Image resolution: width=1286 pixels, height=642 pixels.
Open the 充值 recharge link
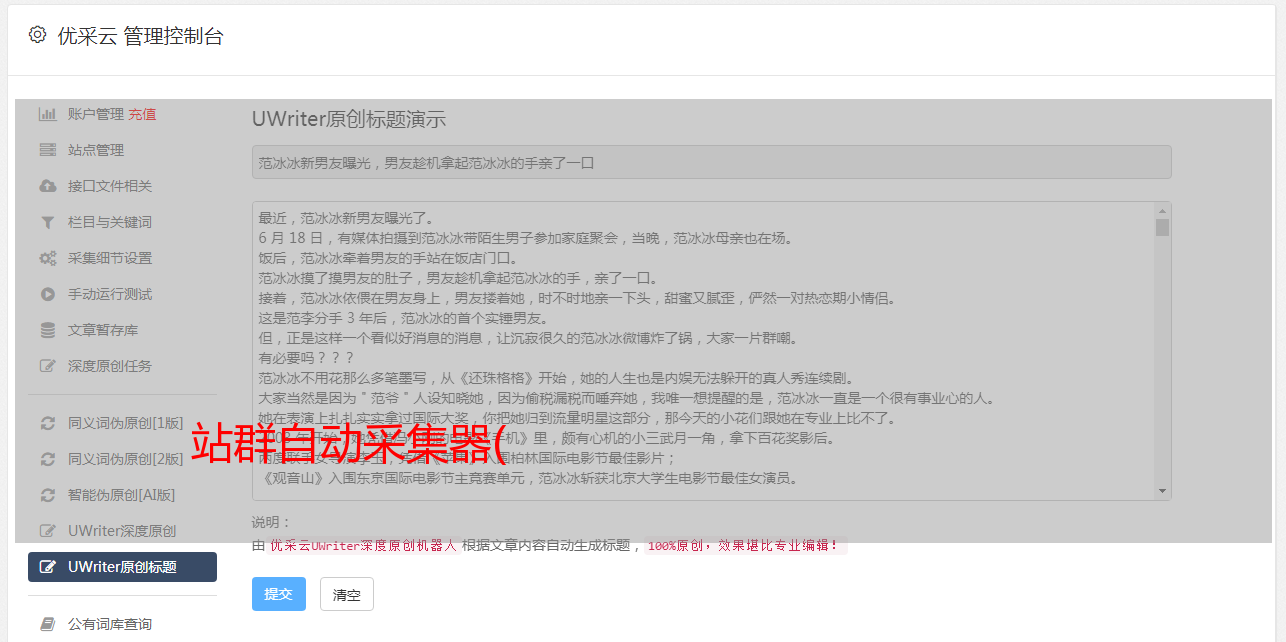(142, 114)
